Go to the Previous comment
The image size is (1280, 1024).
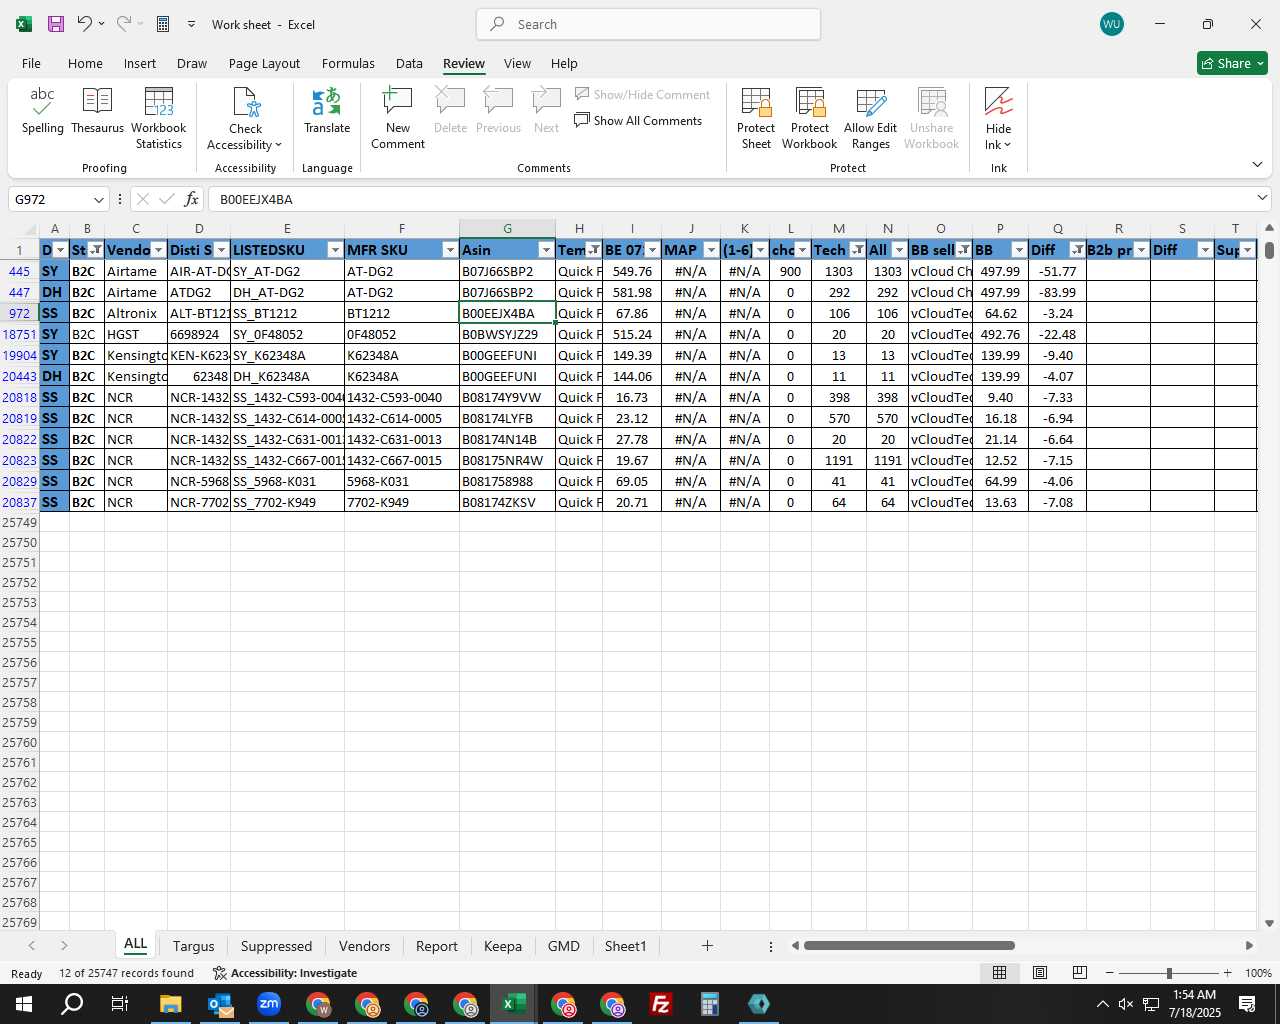pyautogui.click(x=498, y=111)
